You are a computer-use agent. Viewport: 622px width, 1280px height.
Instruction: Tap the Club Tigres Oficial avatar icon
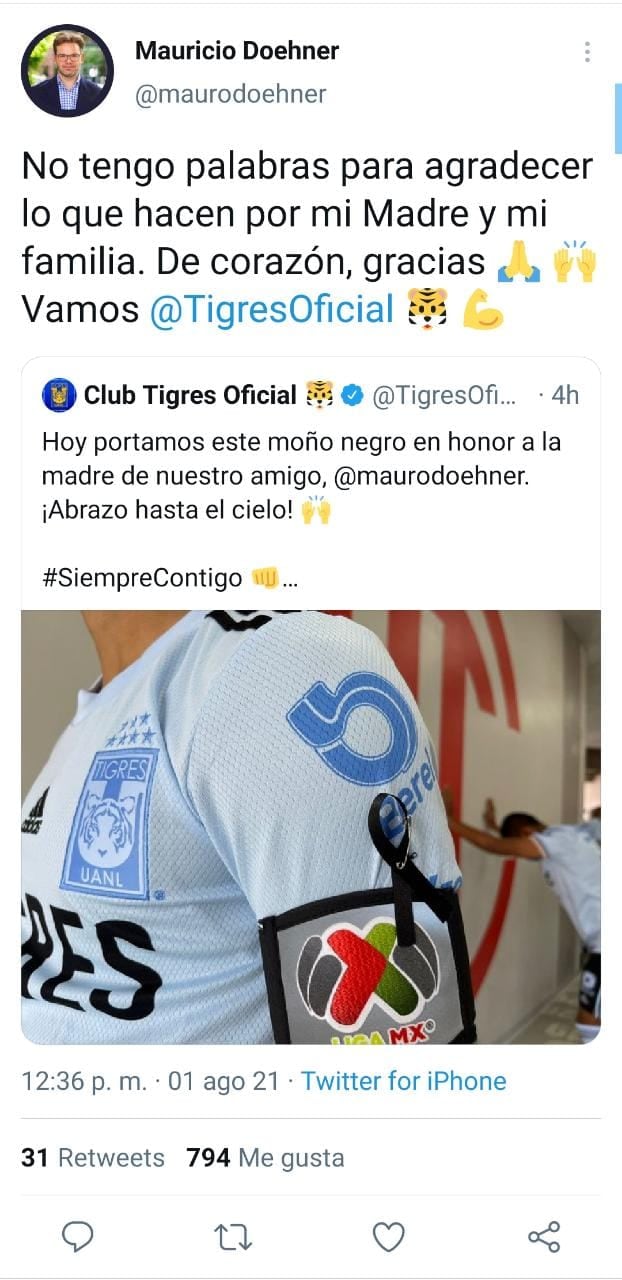[58, 395]
